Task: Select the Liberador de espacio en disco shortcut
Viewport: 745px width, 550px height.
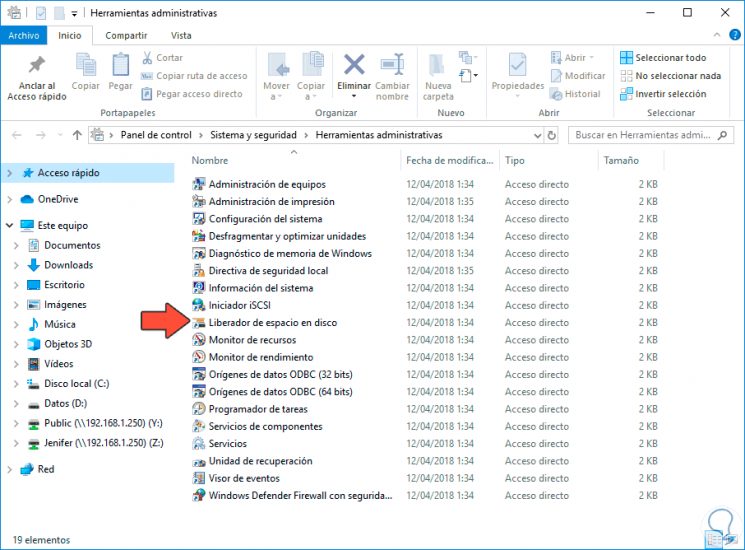Action: pyautogui.click(x=272, y=323)
